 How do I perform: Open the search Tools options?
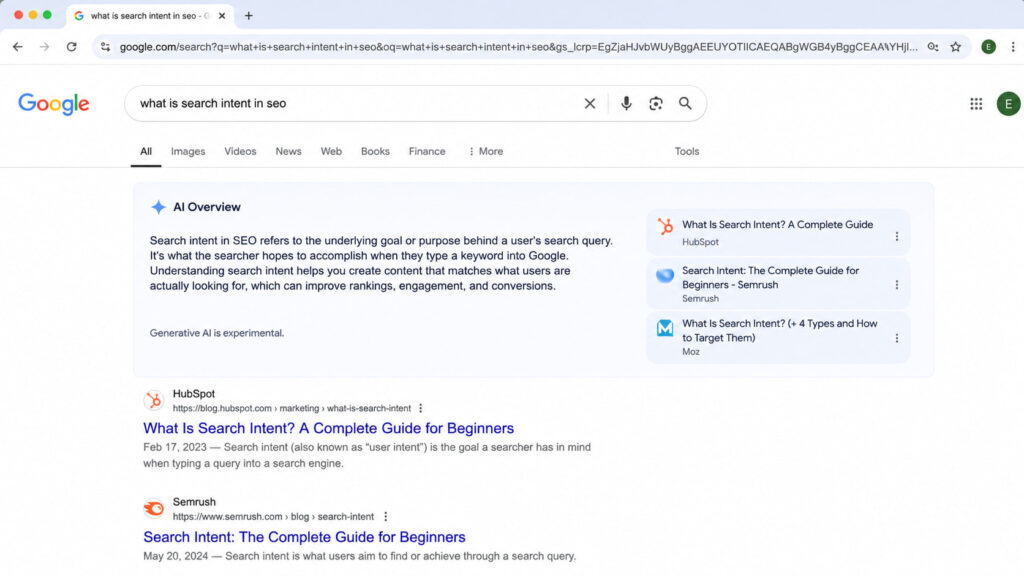click(x=687, y=152)
